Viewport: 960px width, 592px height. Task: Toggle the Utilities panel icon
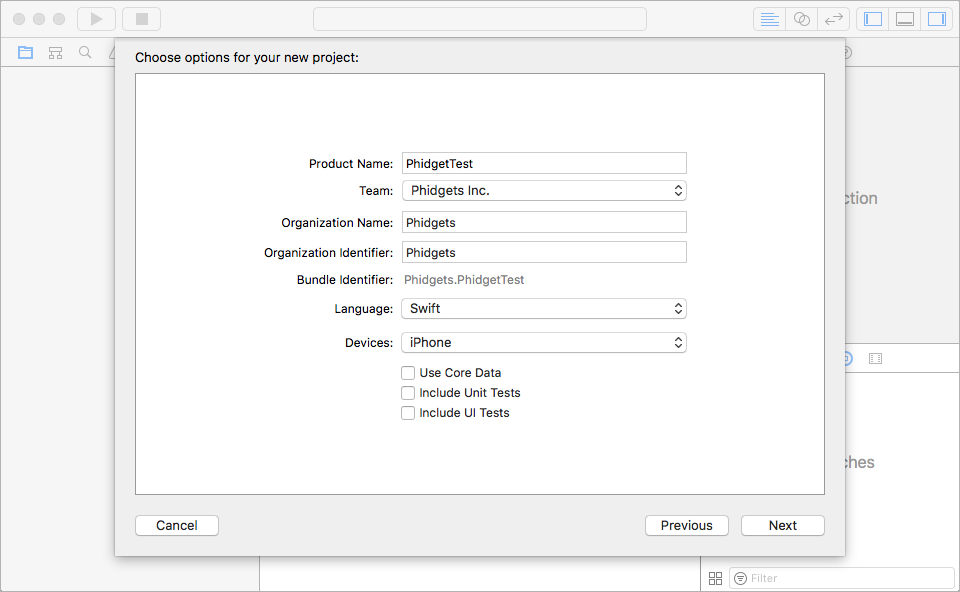[x=937, y=19]
